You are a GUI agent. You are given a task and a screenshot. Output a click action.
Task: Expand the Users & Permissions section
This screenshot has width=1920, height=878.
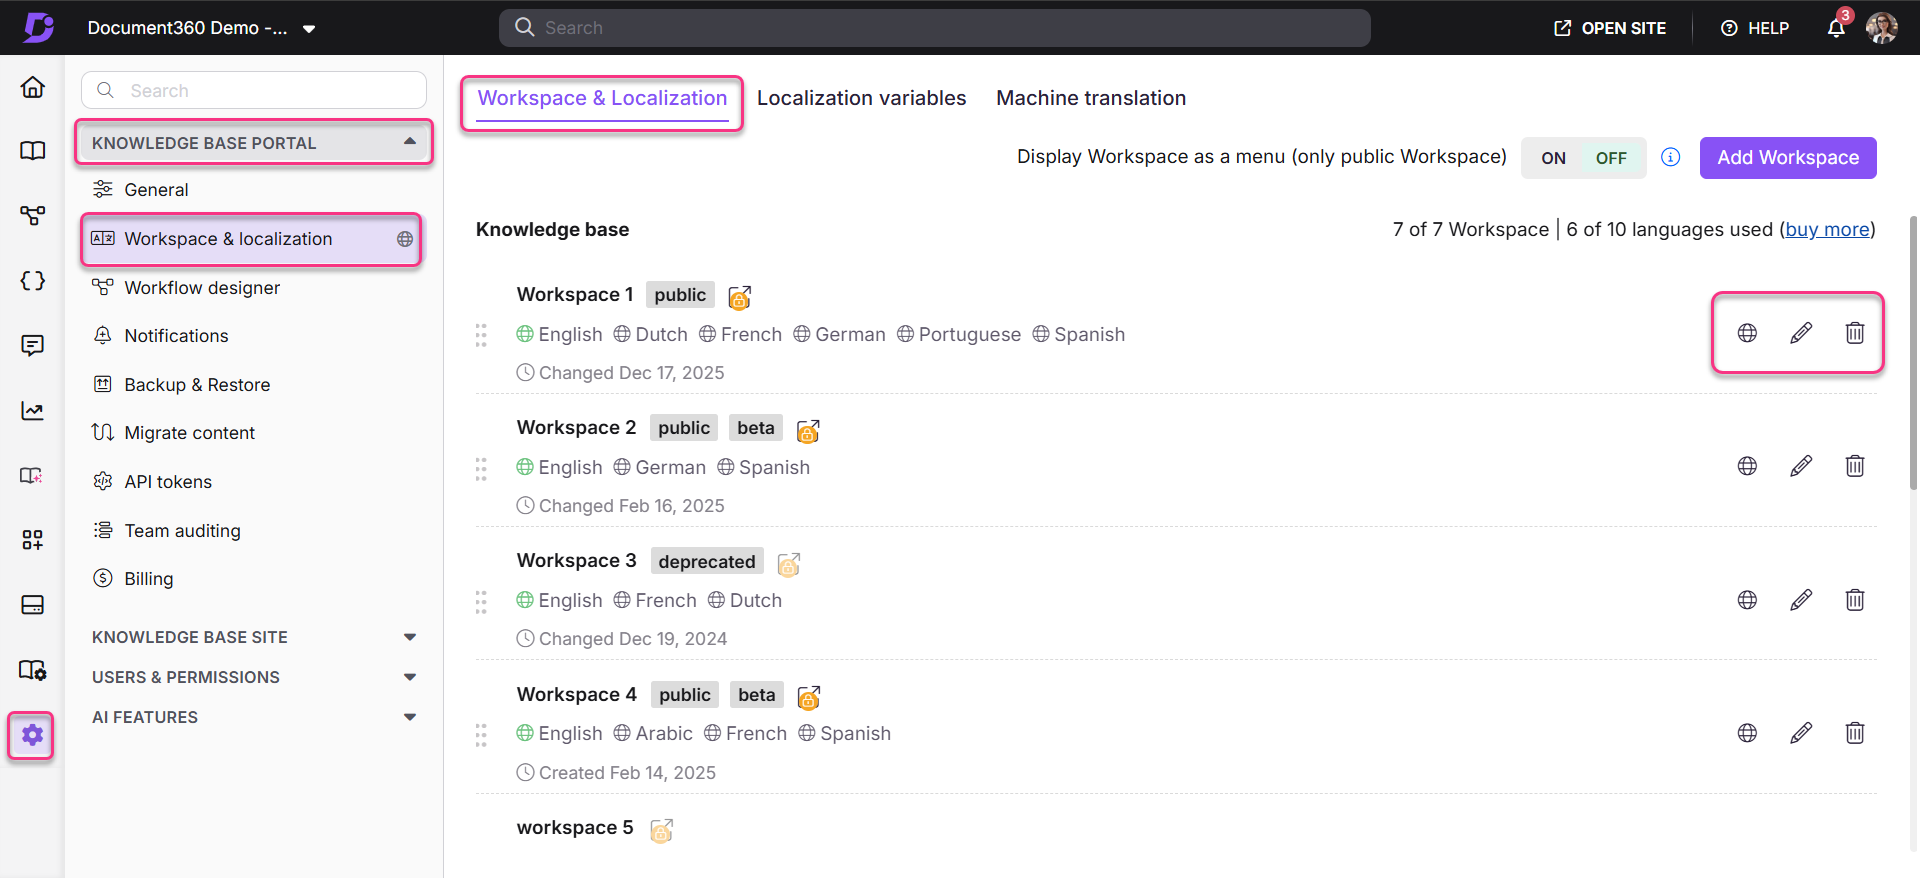tap(254, 677)
